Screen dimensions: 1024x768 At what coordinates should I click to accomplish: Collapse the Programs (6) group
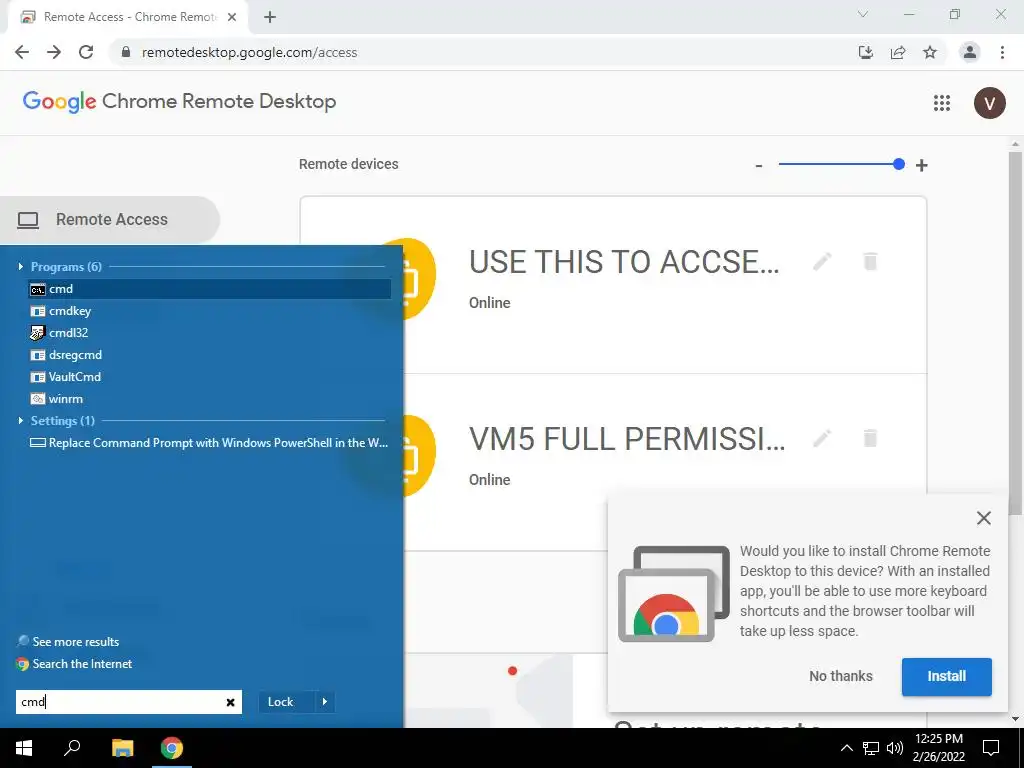click(x=20, y=266)
